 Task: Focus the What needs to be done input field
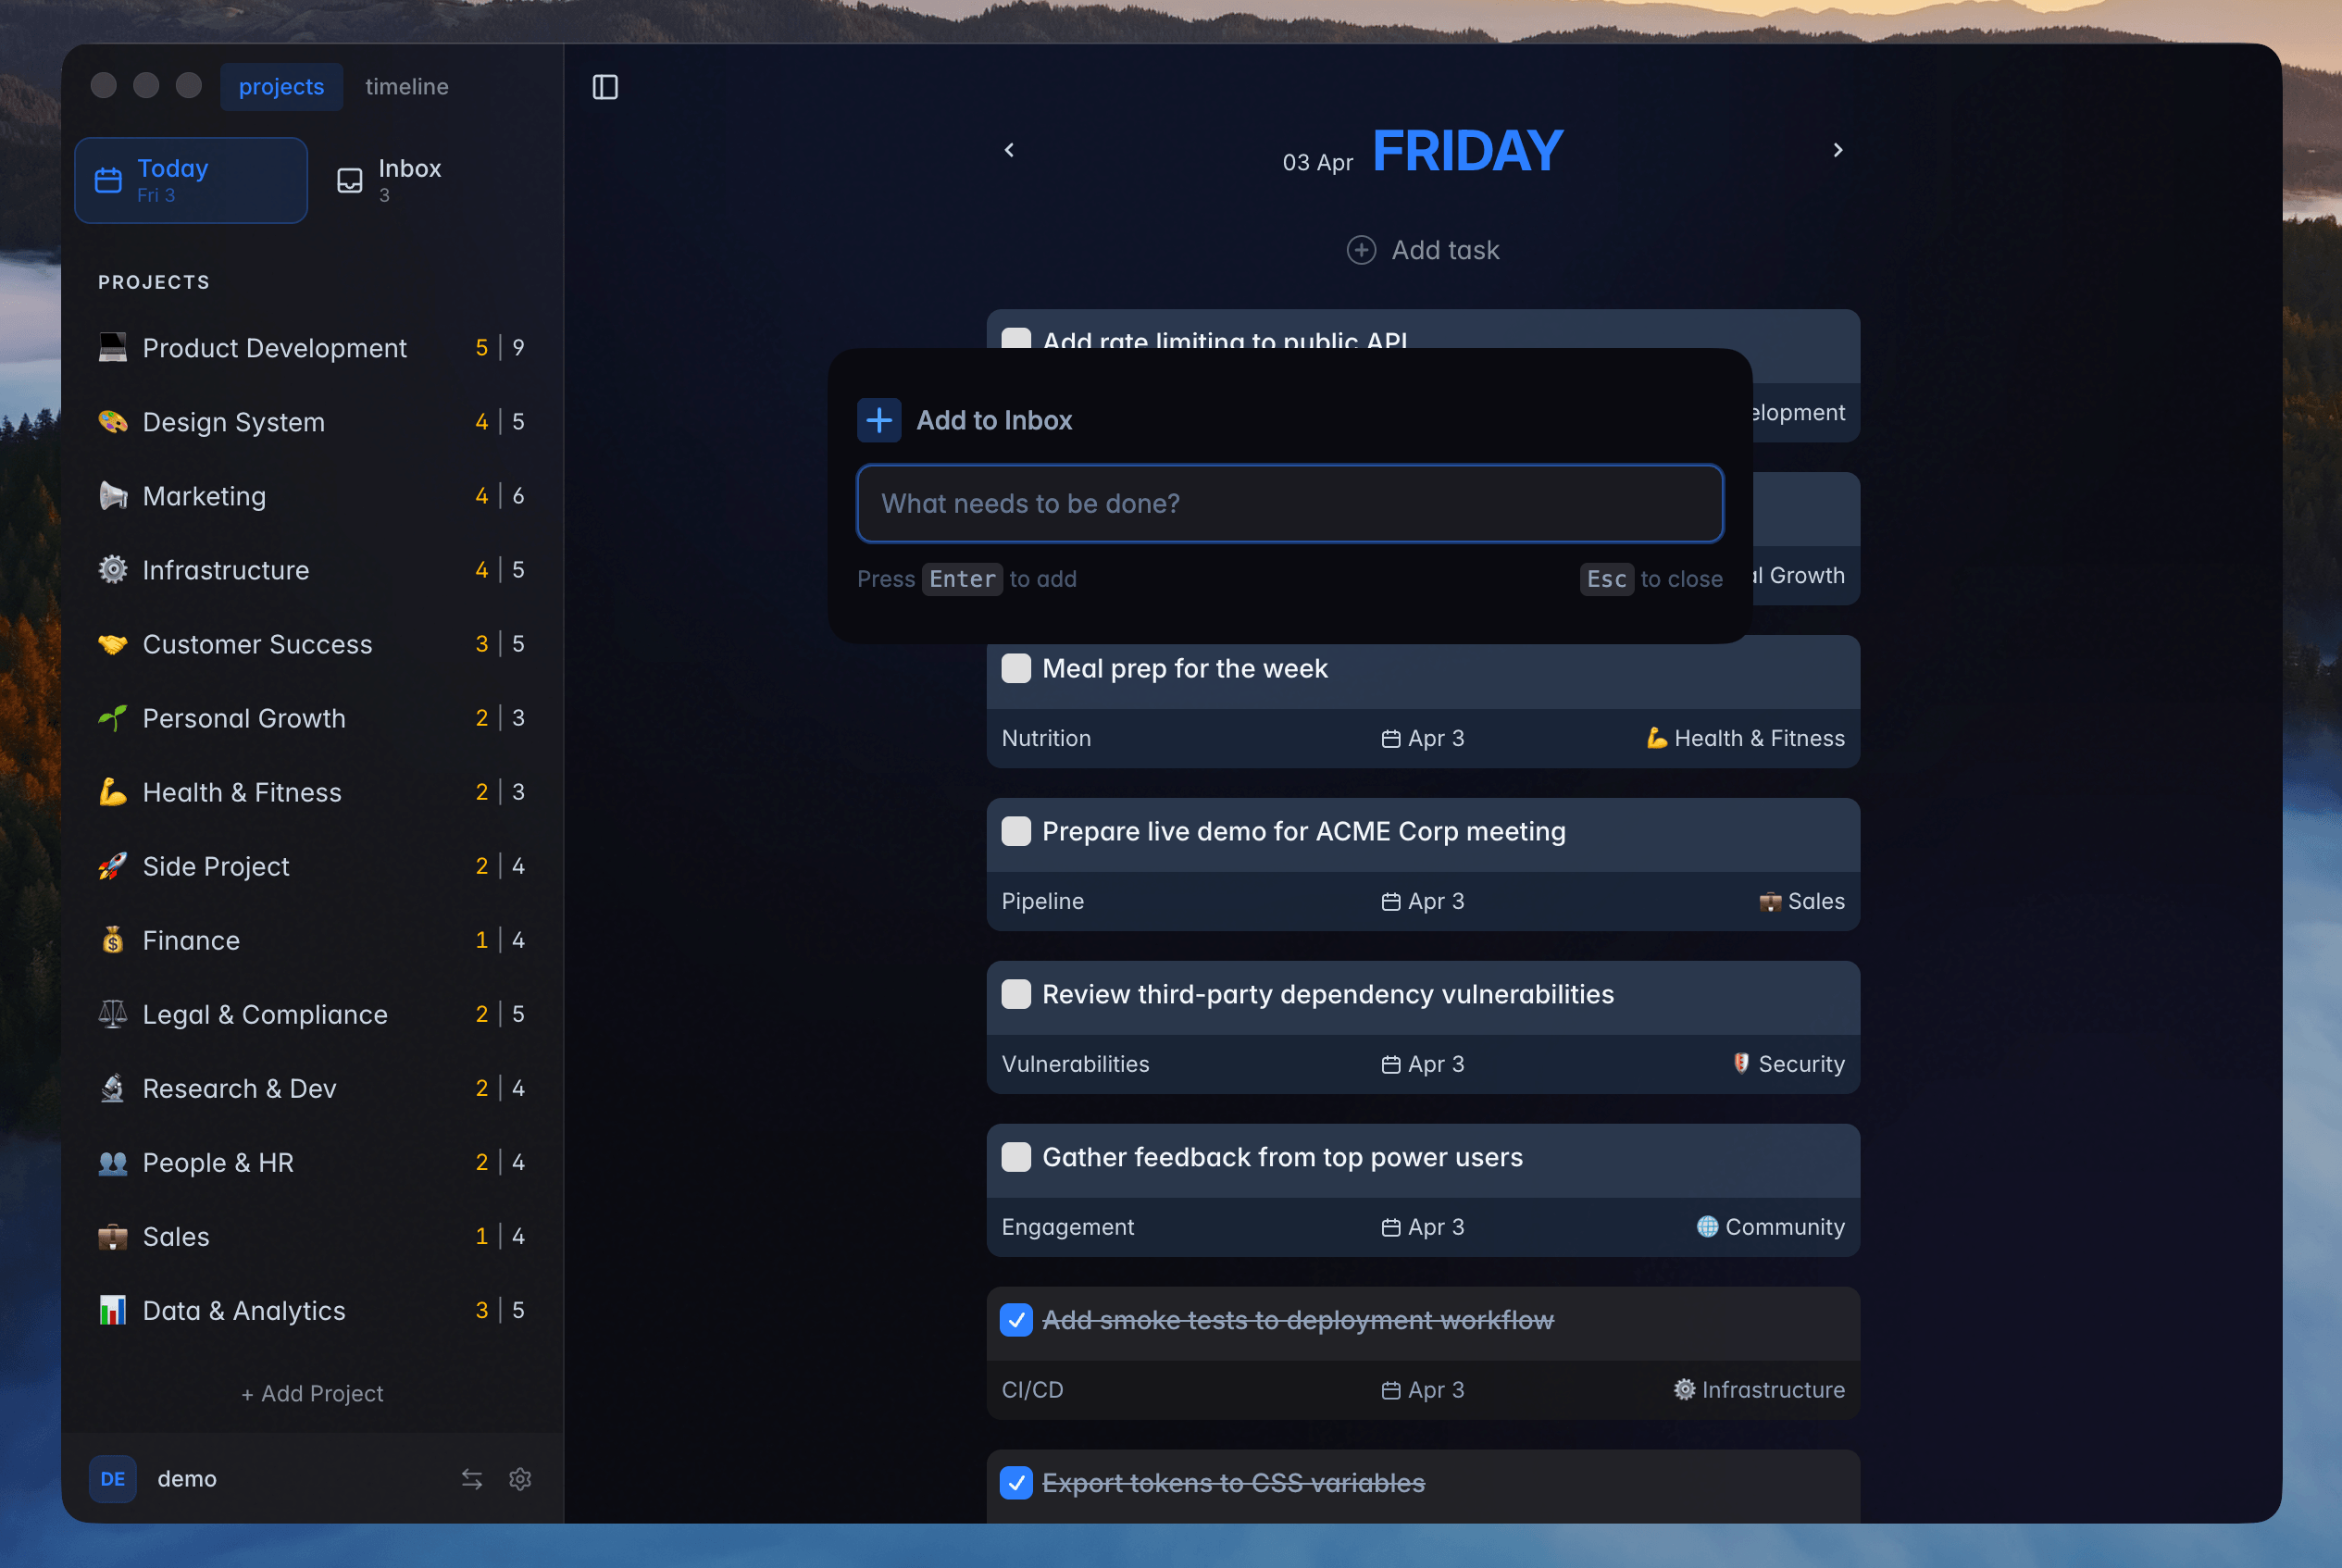pos(1289,503)
